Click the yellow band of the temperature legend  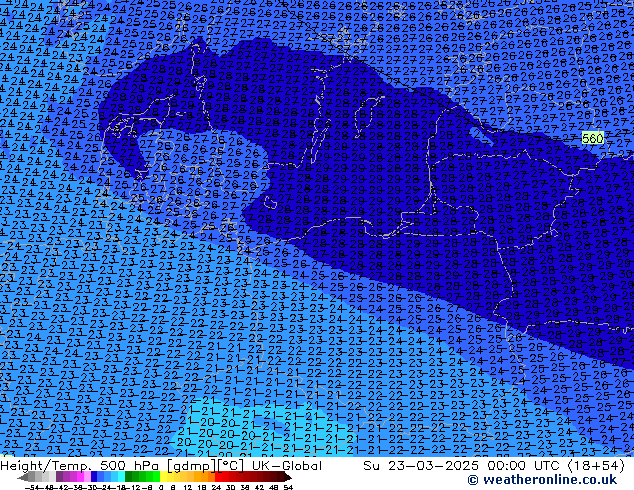(163, 477)
